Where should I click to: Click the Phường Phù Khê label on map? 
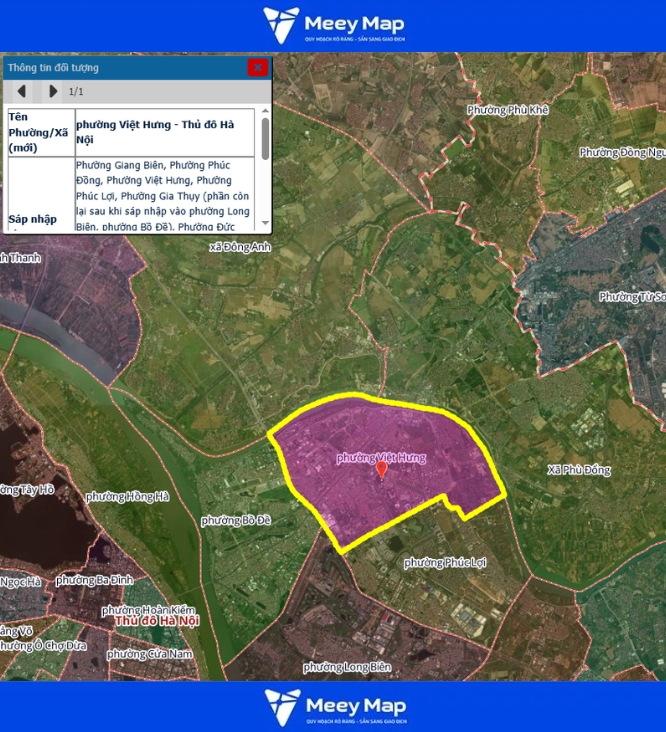coord(508,109)
